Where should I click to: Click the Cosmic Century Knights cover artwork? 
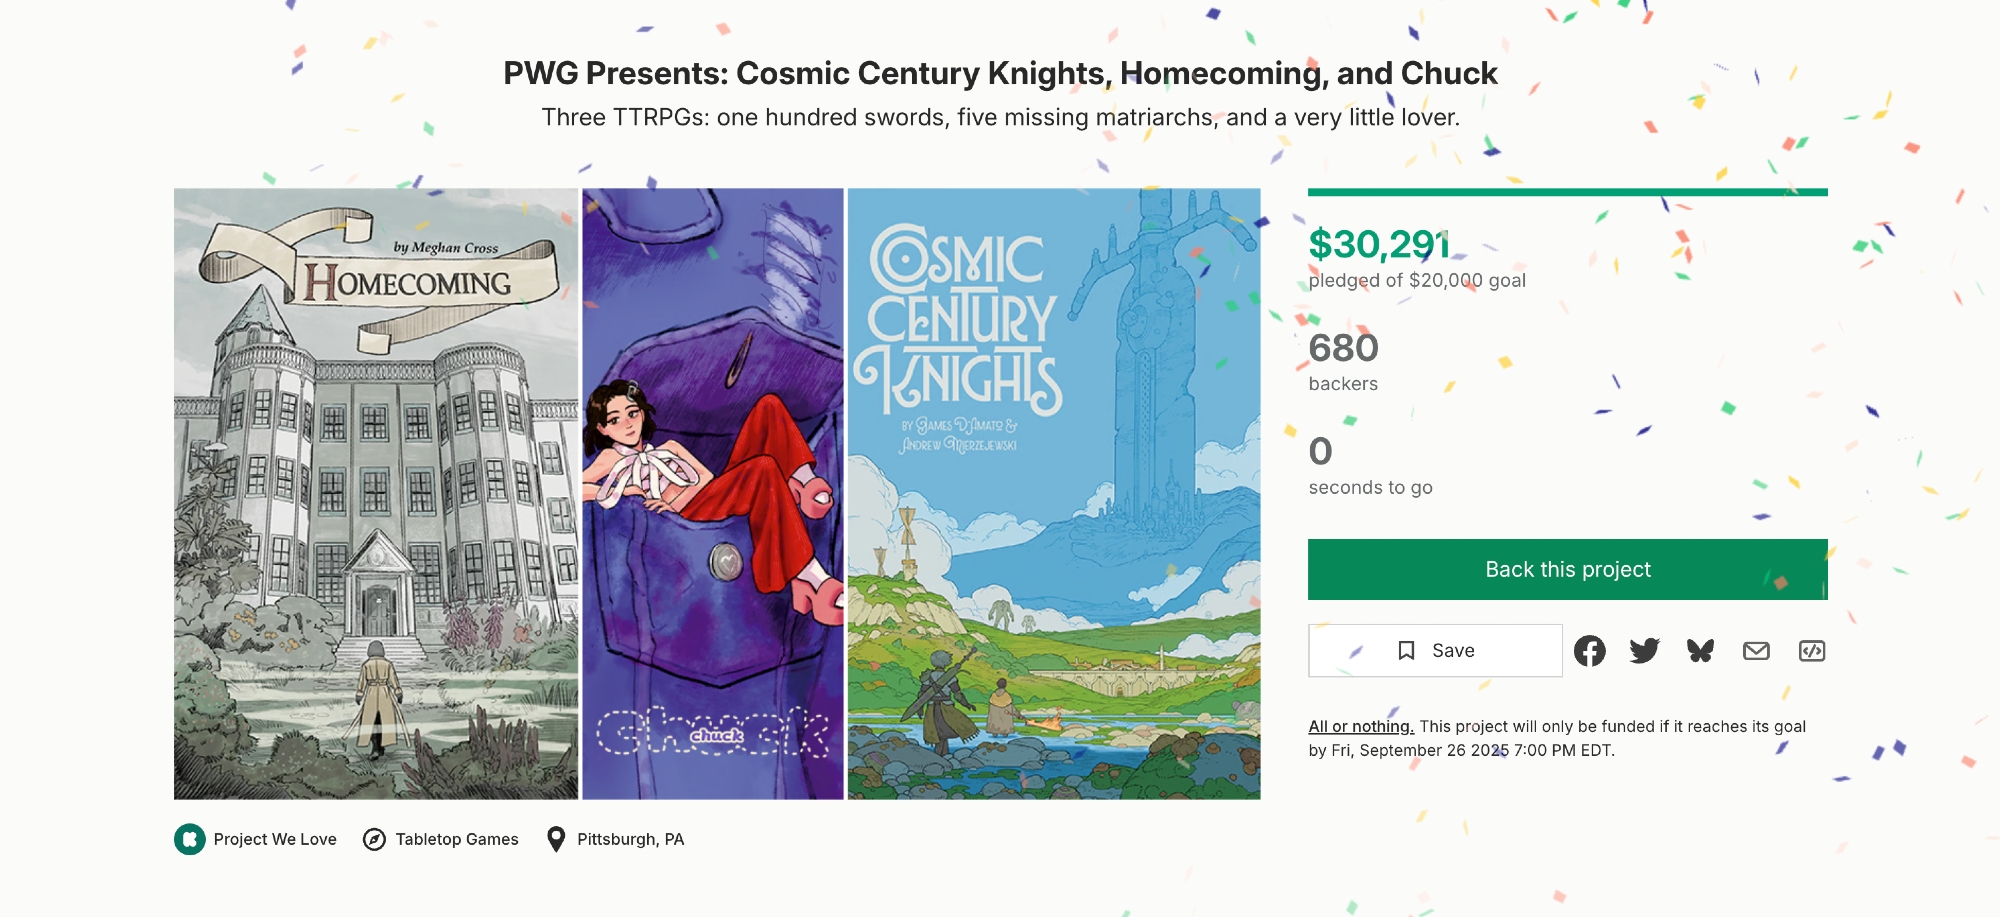coord(1054,494)
